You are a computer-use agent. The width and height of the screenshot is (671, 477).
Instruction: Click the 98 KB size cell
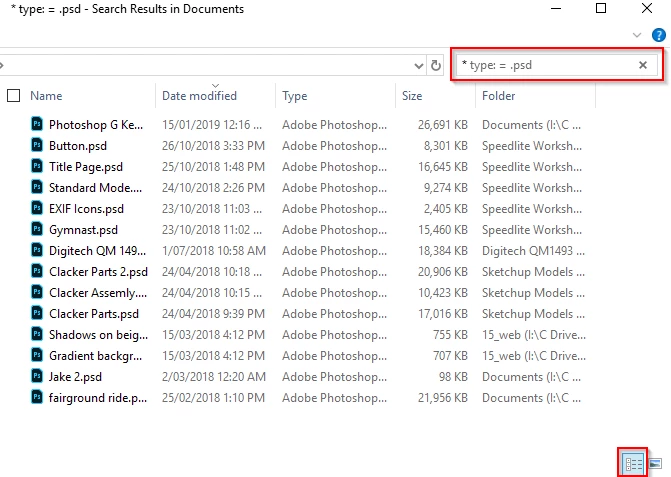(x=453, y=376)
